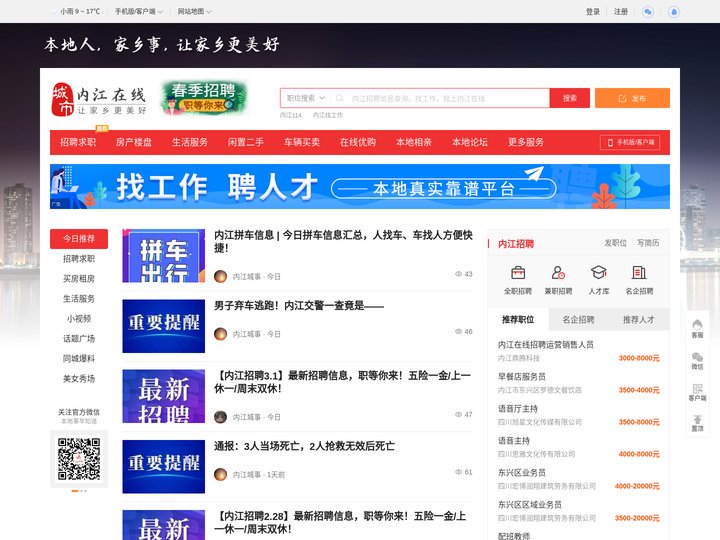Open the 名企招聘 building icon
Viewport: 720px width, 540px height.
(639, 273)
